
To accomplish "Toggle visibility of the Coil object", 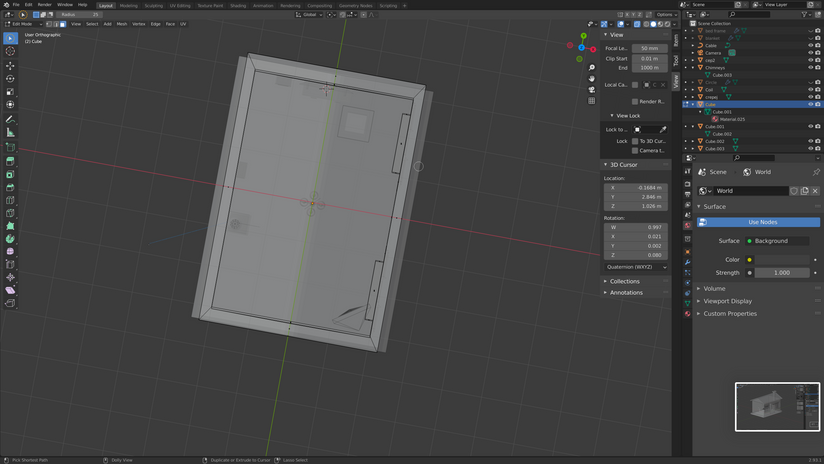I will [810, 90].
